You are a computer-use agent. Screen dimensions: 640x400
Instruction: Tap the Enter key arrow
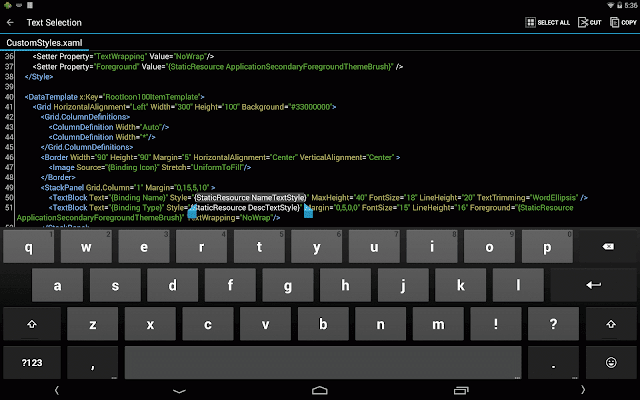pos(593,285)
